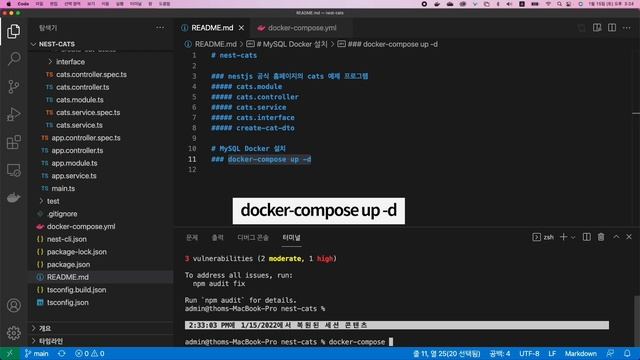The width and height of the screenshot is (640, 360).
Task: Open notifications bell in status bar
Action: [627, 353]
